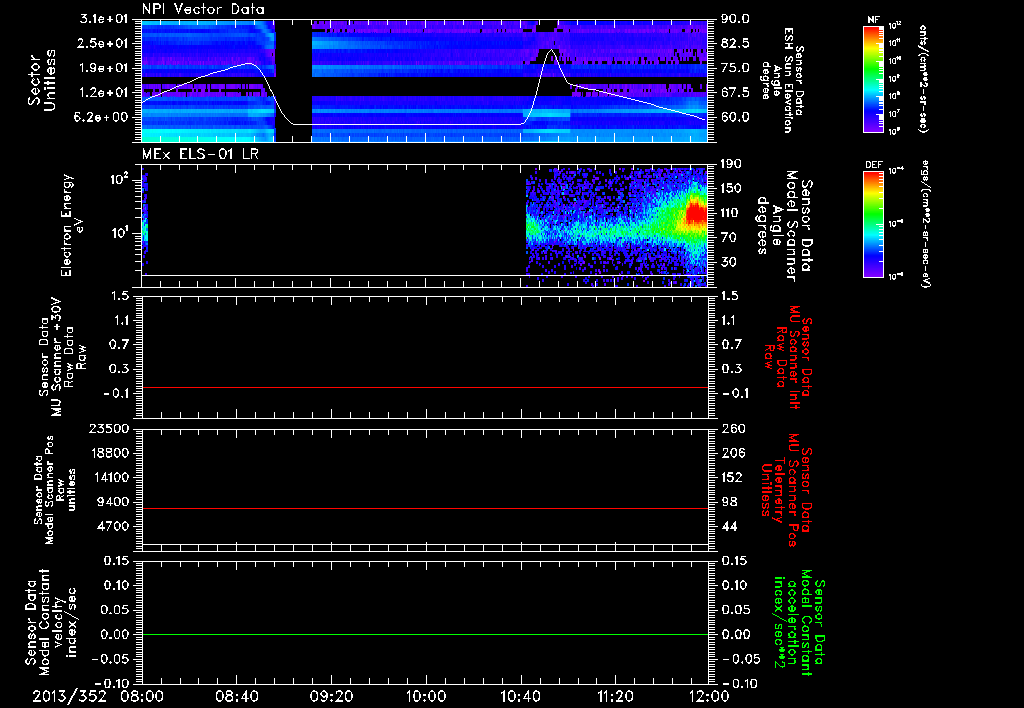Click the "44" telemetry tick label
Viewport: 1024px width, 708px height.
click(729, 526)
